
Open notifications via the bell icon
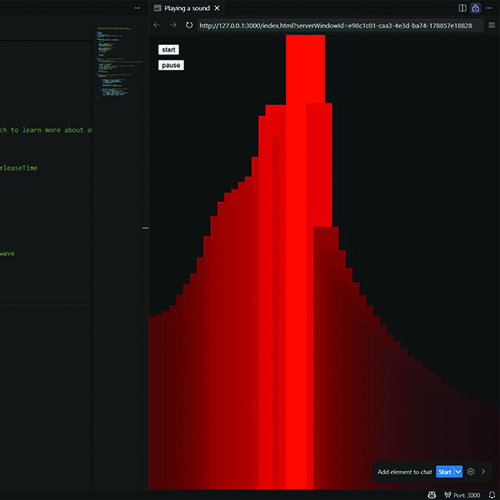coord(492,495)
